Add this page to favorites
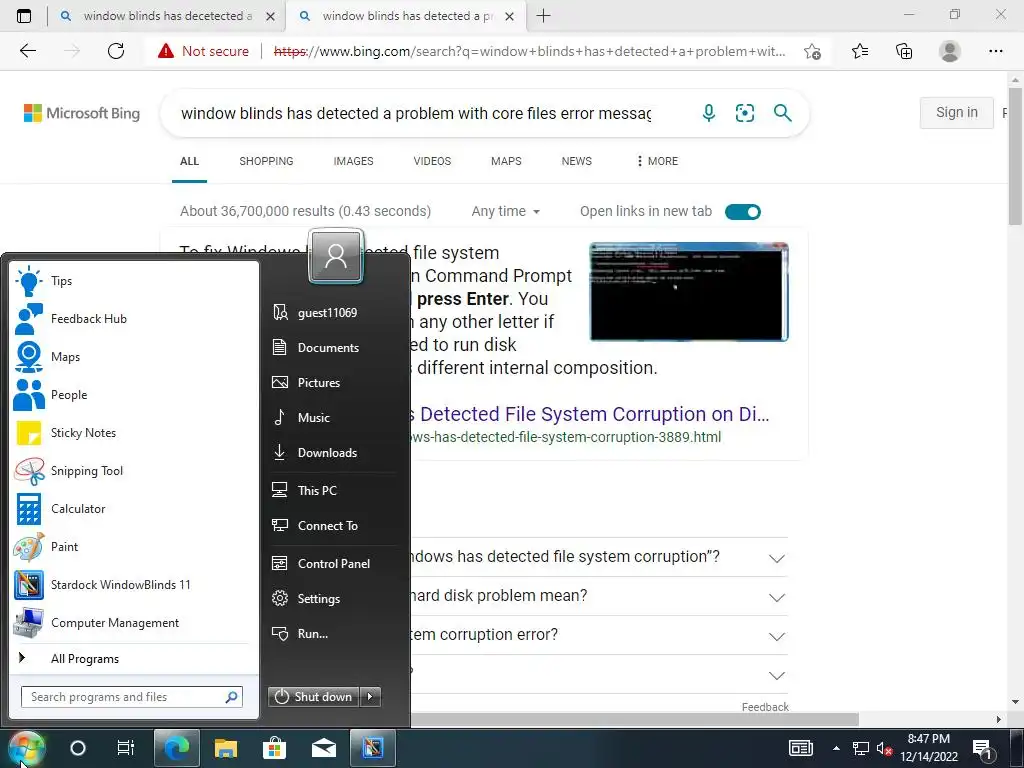Image resolution: width=1024 pixels, height=768 pixels. click(812, 51)
